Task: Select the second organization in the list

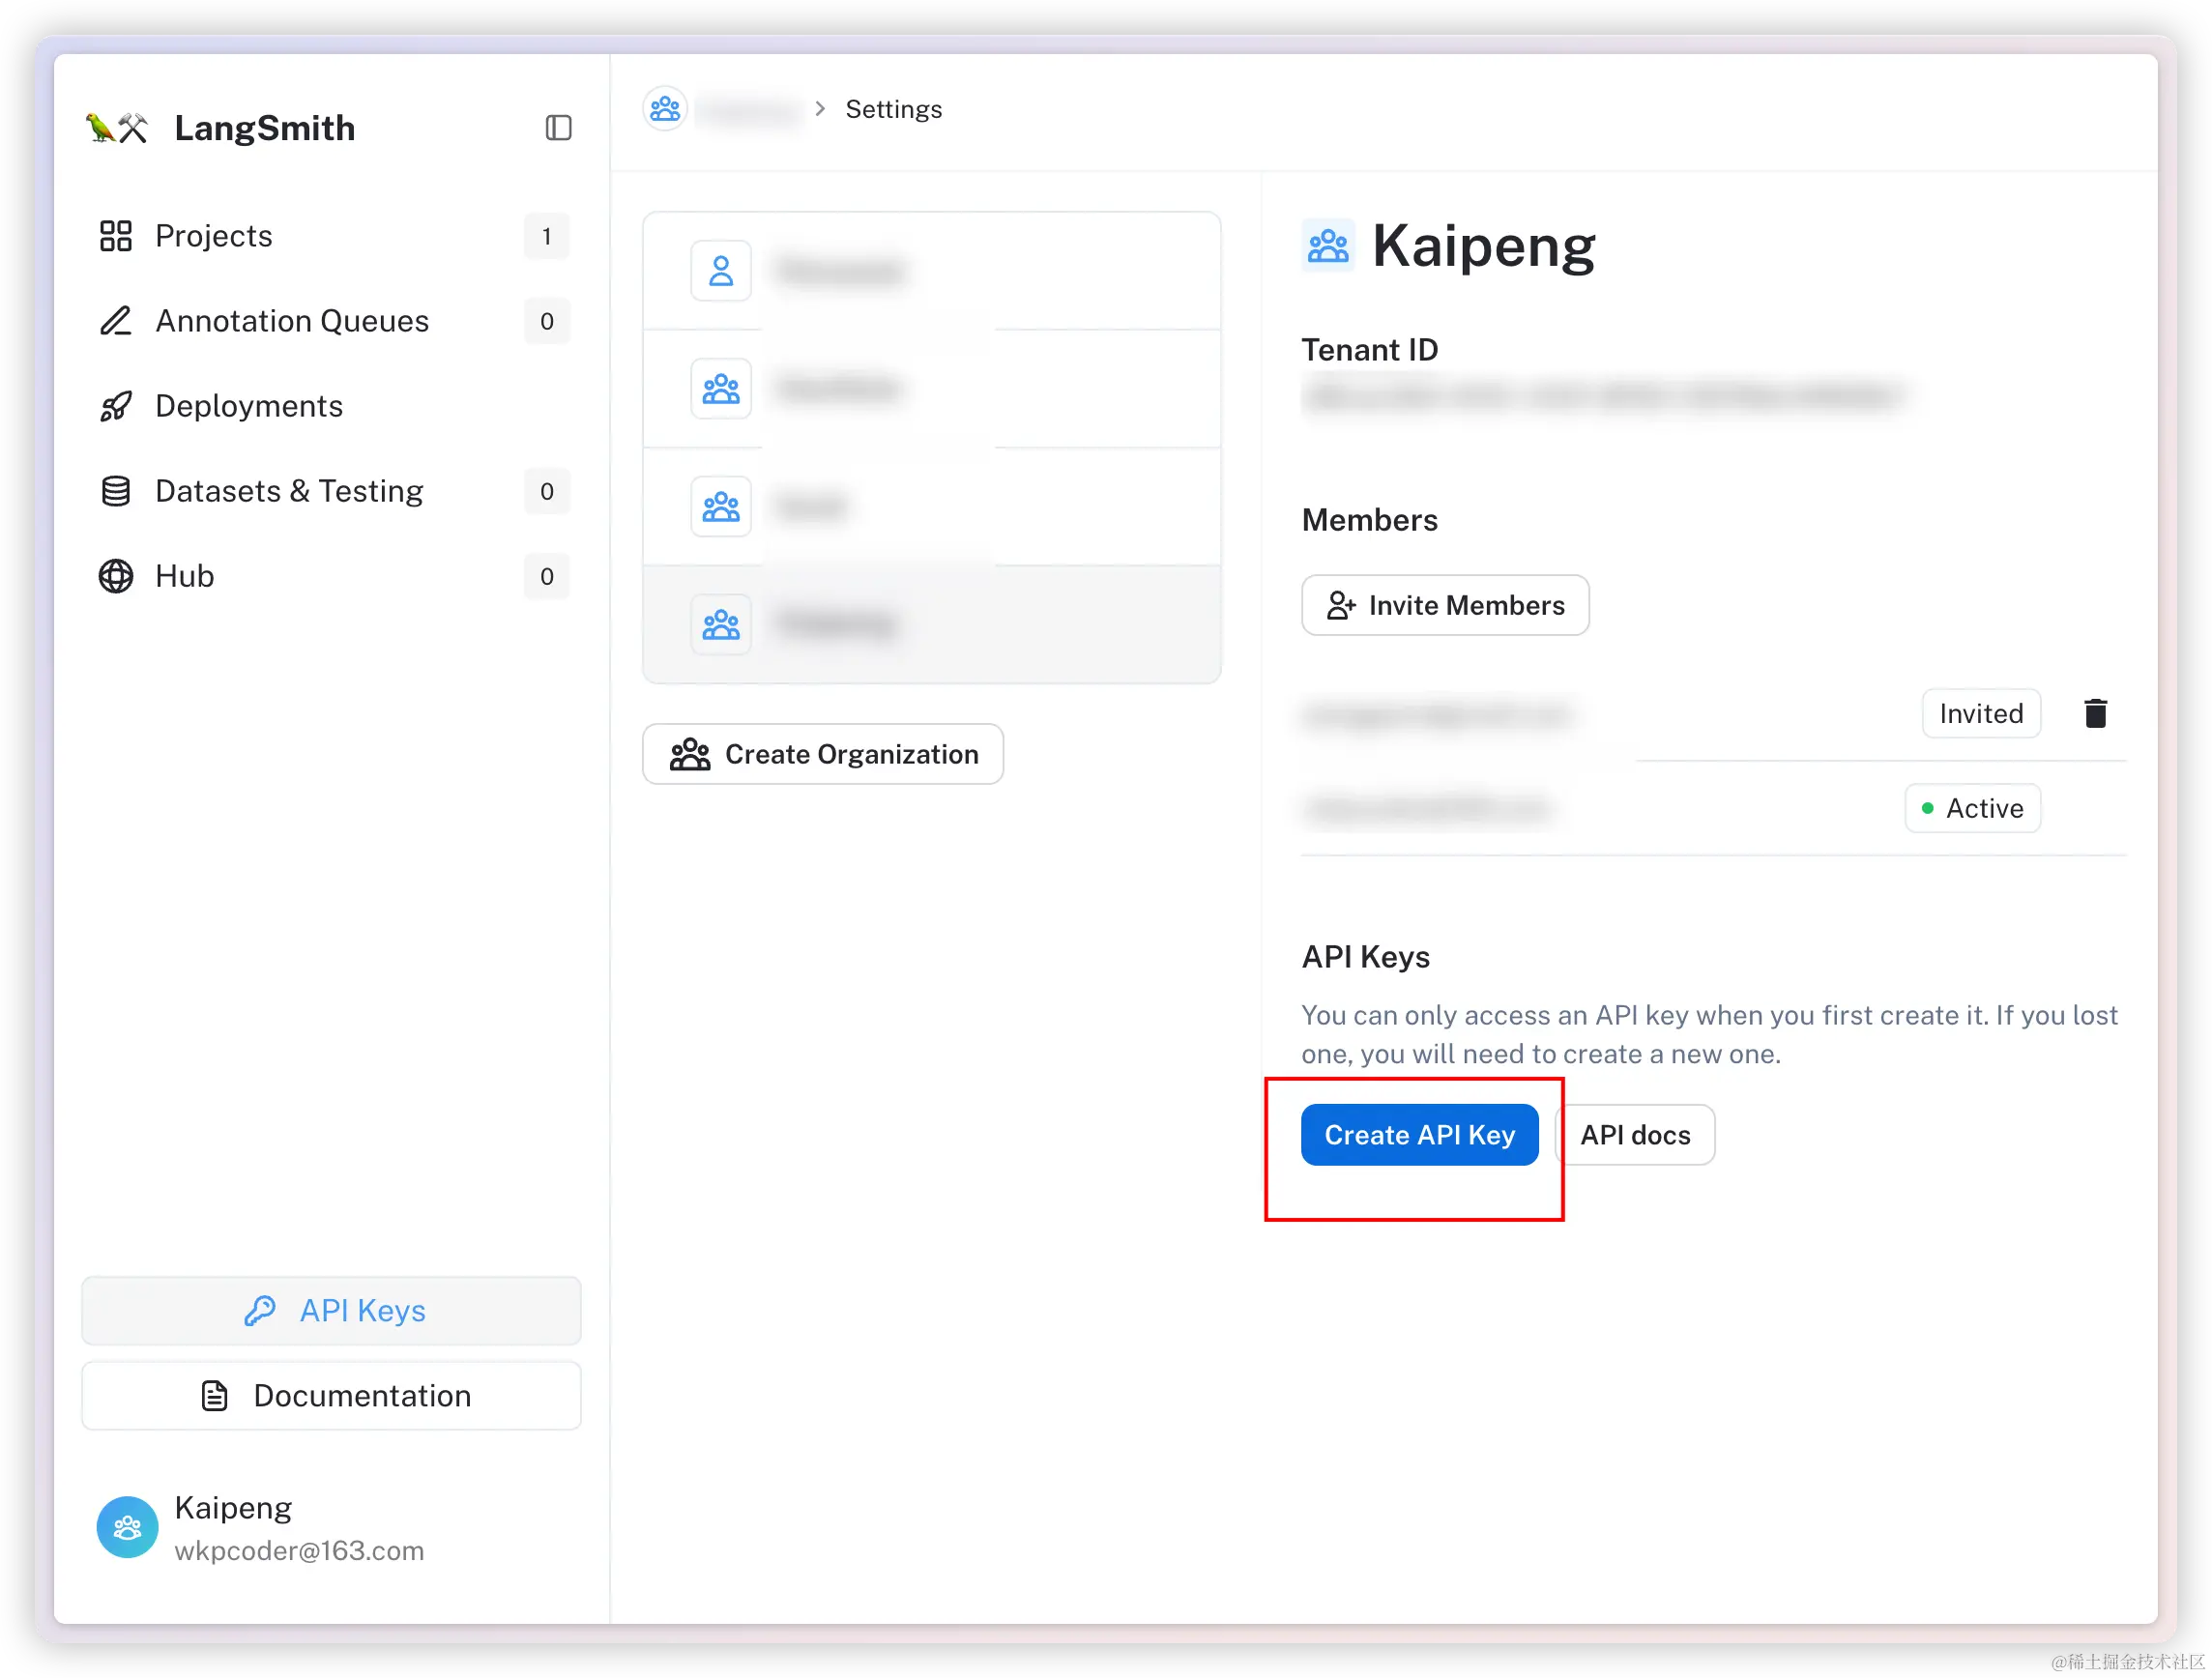Action: tap(930, 388)
